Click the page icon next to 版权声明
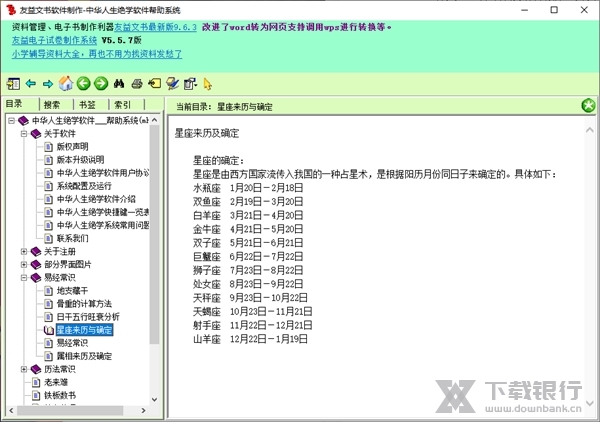Image resolution: width=600 pixels, height=422 pixels. coord(49,147)
